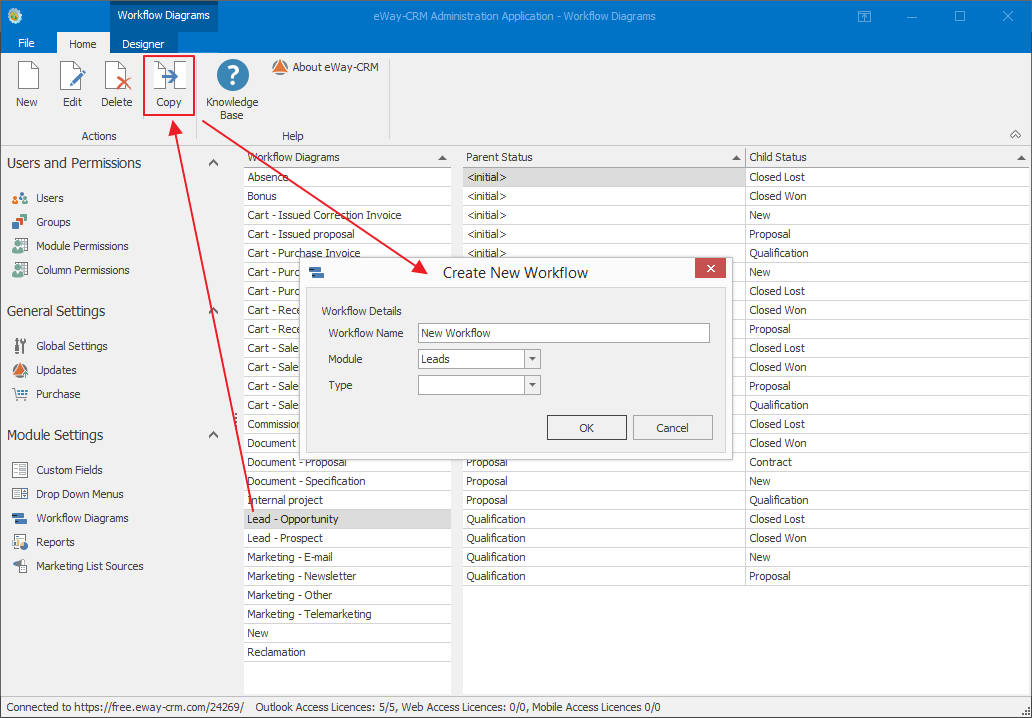
Task: Click the Workflow Name input field
Action: (564, 333)
